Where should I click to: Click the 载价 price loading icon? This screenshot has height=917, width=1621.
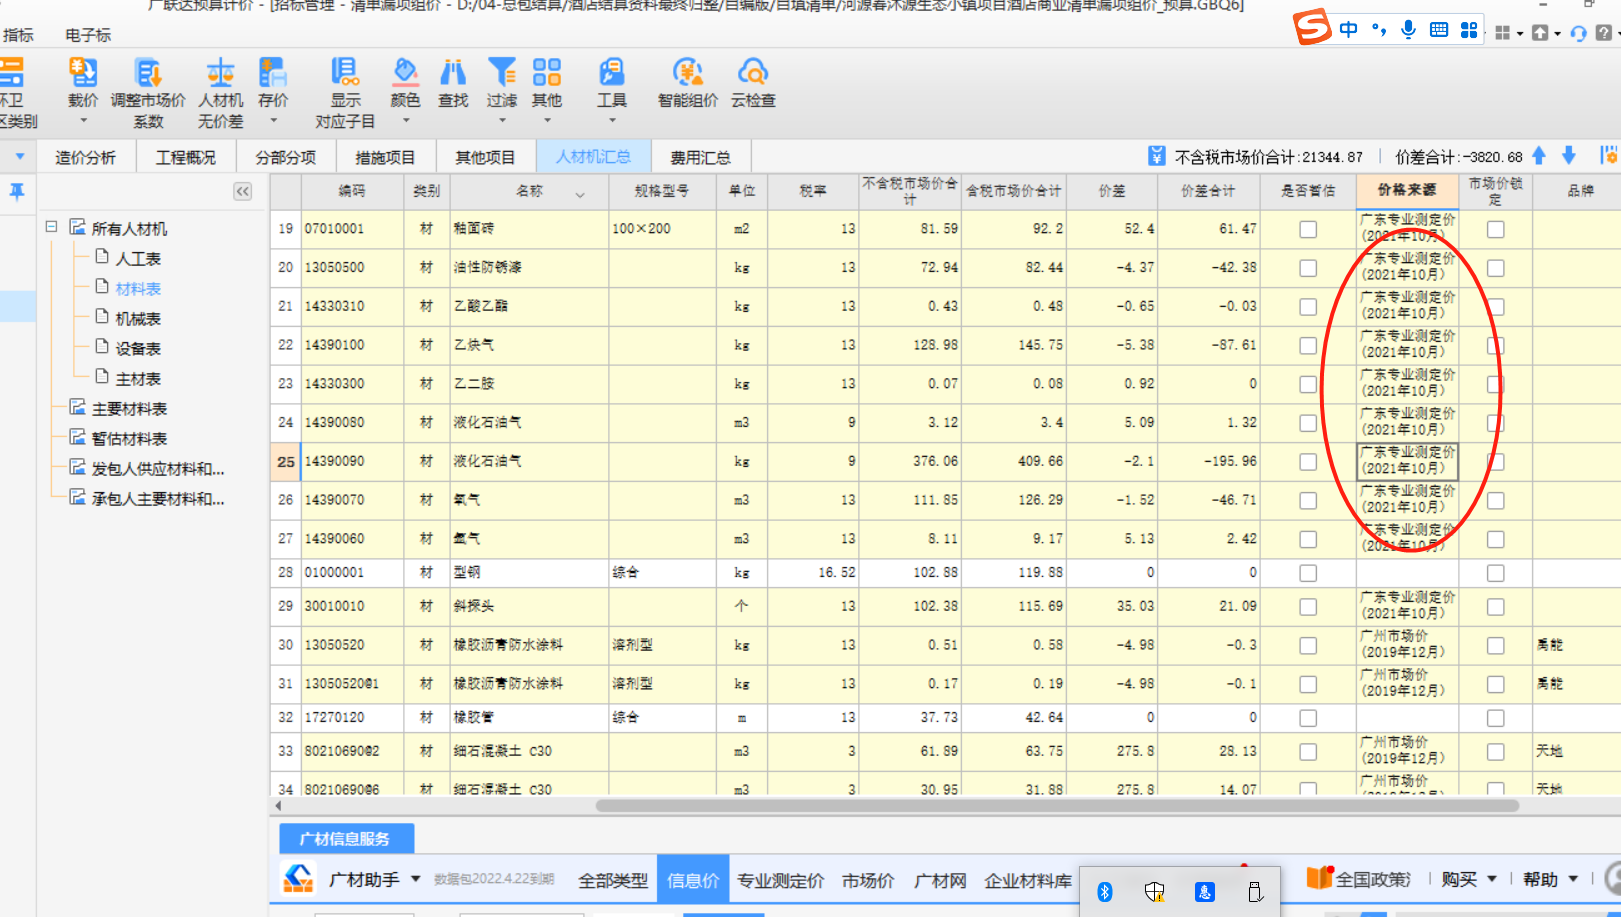tap(83, 72)
